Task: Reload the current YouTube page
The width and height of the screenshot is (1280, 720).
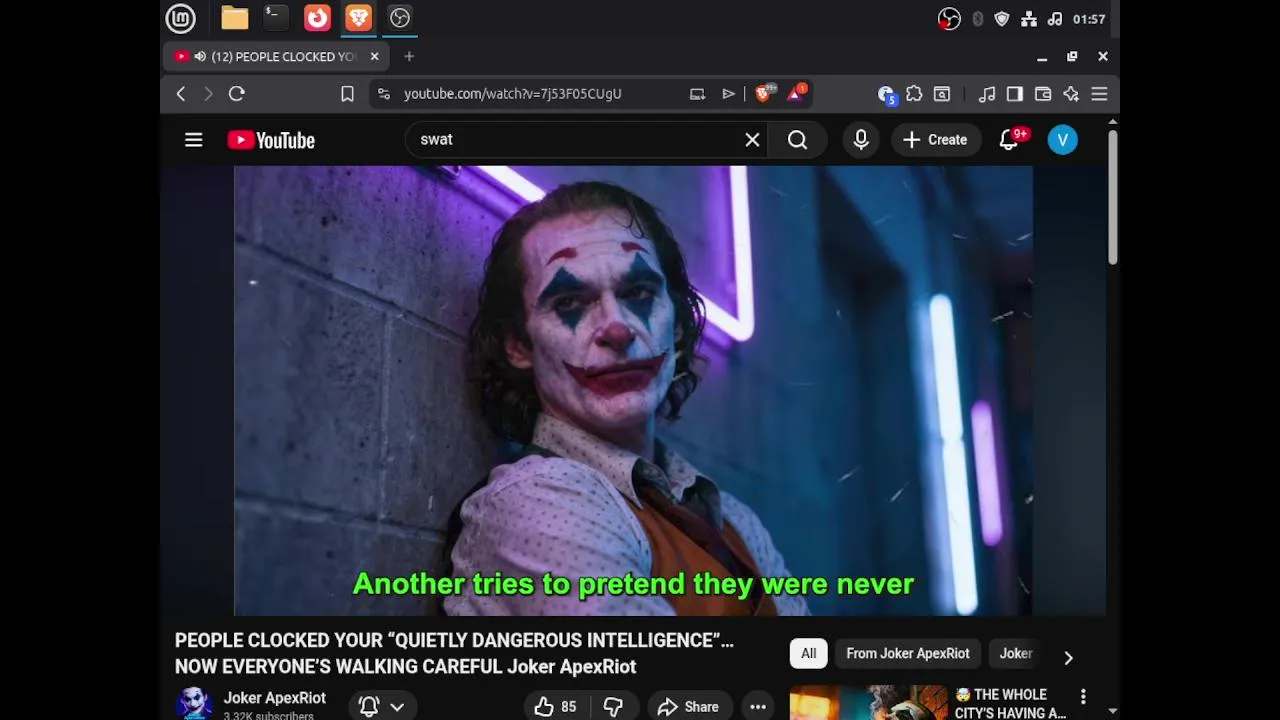Action: 237,94
